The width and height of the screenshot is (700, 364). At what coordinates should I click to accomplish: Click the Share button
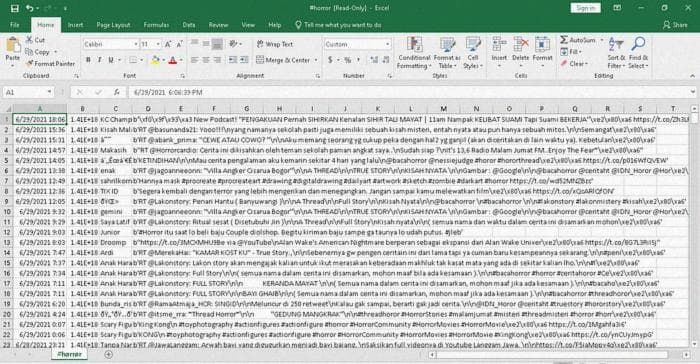coord(675,25)
